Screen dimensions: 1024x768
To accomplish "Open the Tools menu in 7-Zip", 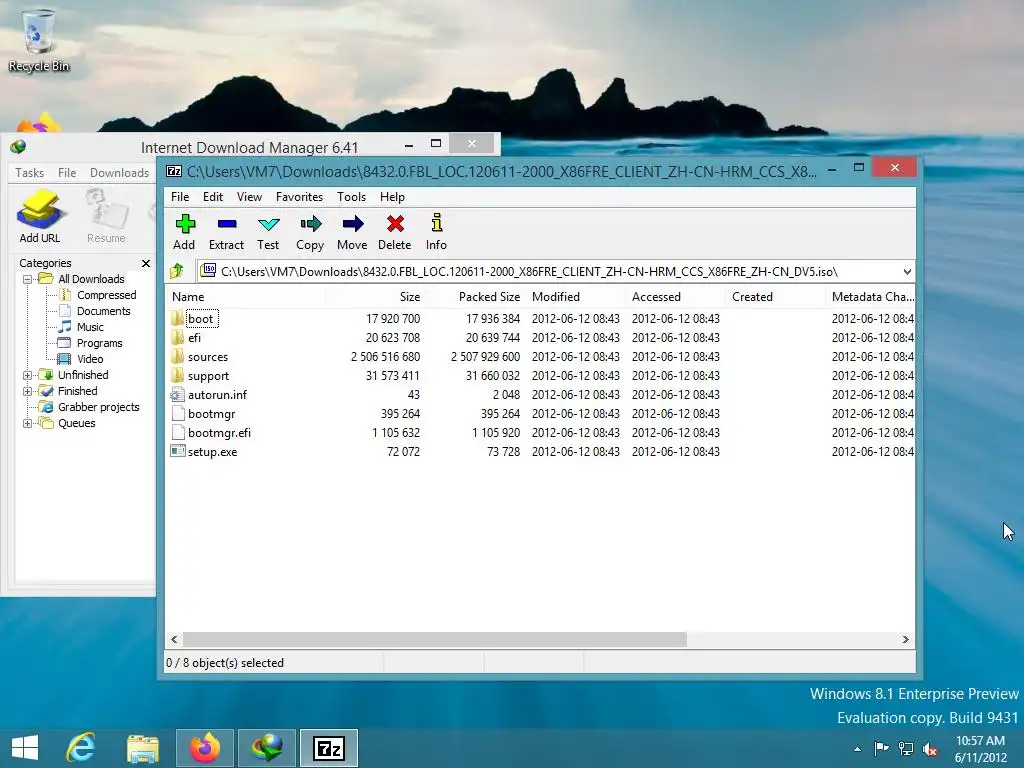I will point(351,197).
